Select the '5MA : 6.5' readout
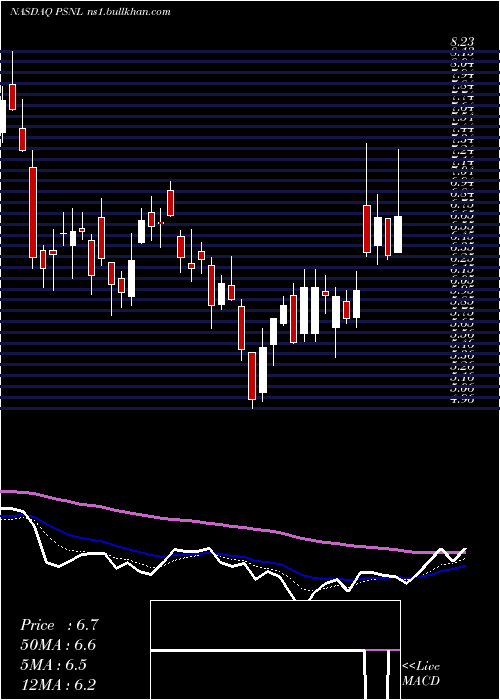The height and width of the screenshot is (700, 500). (55, 665)
